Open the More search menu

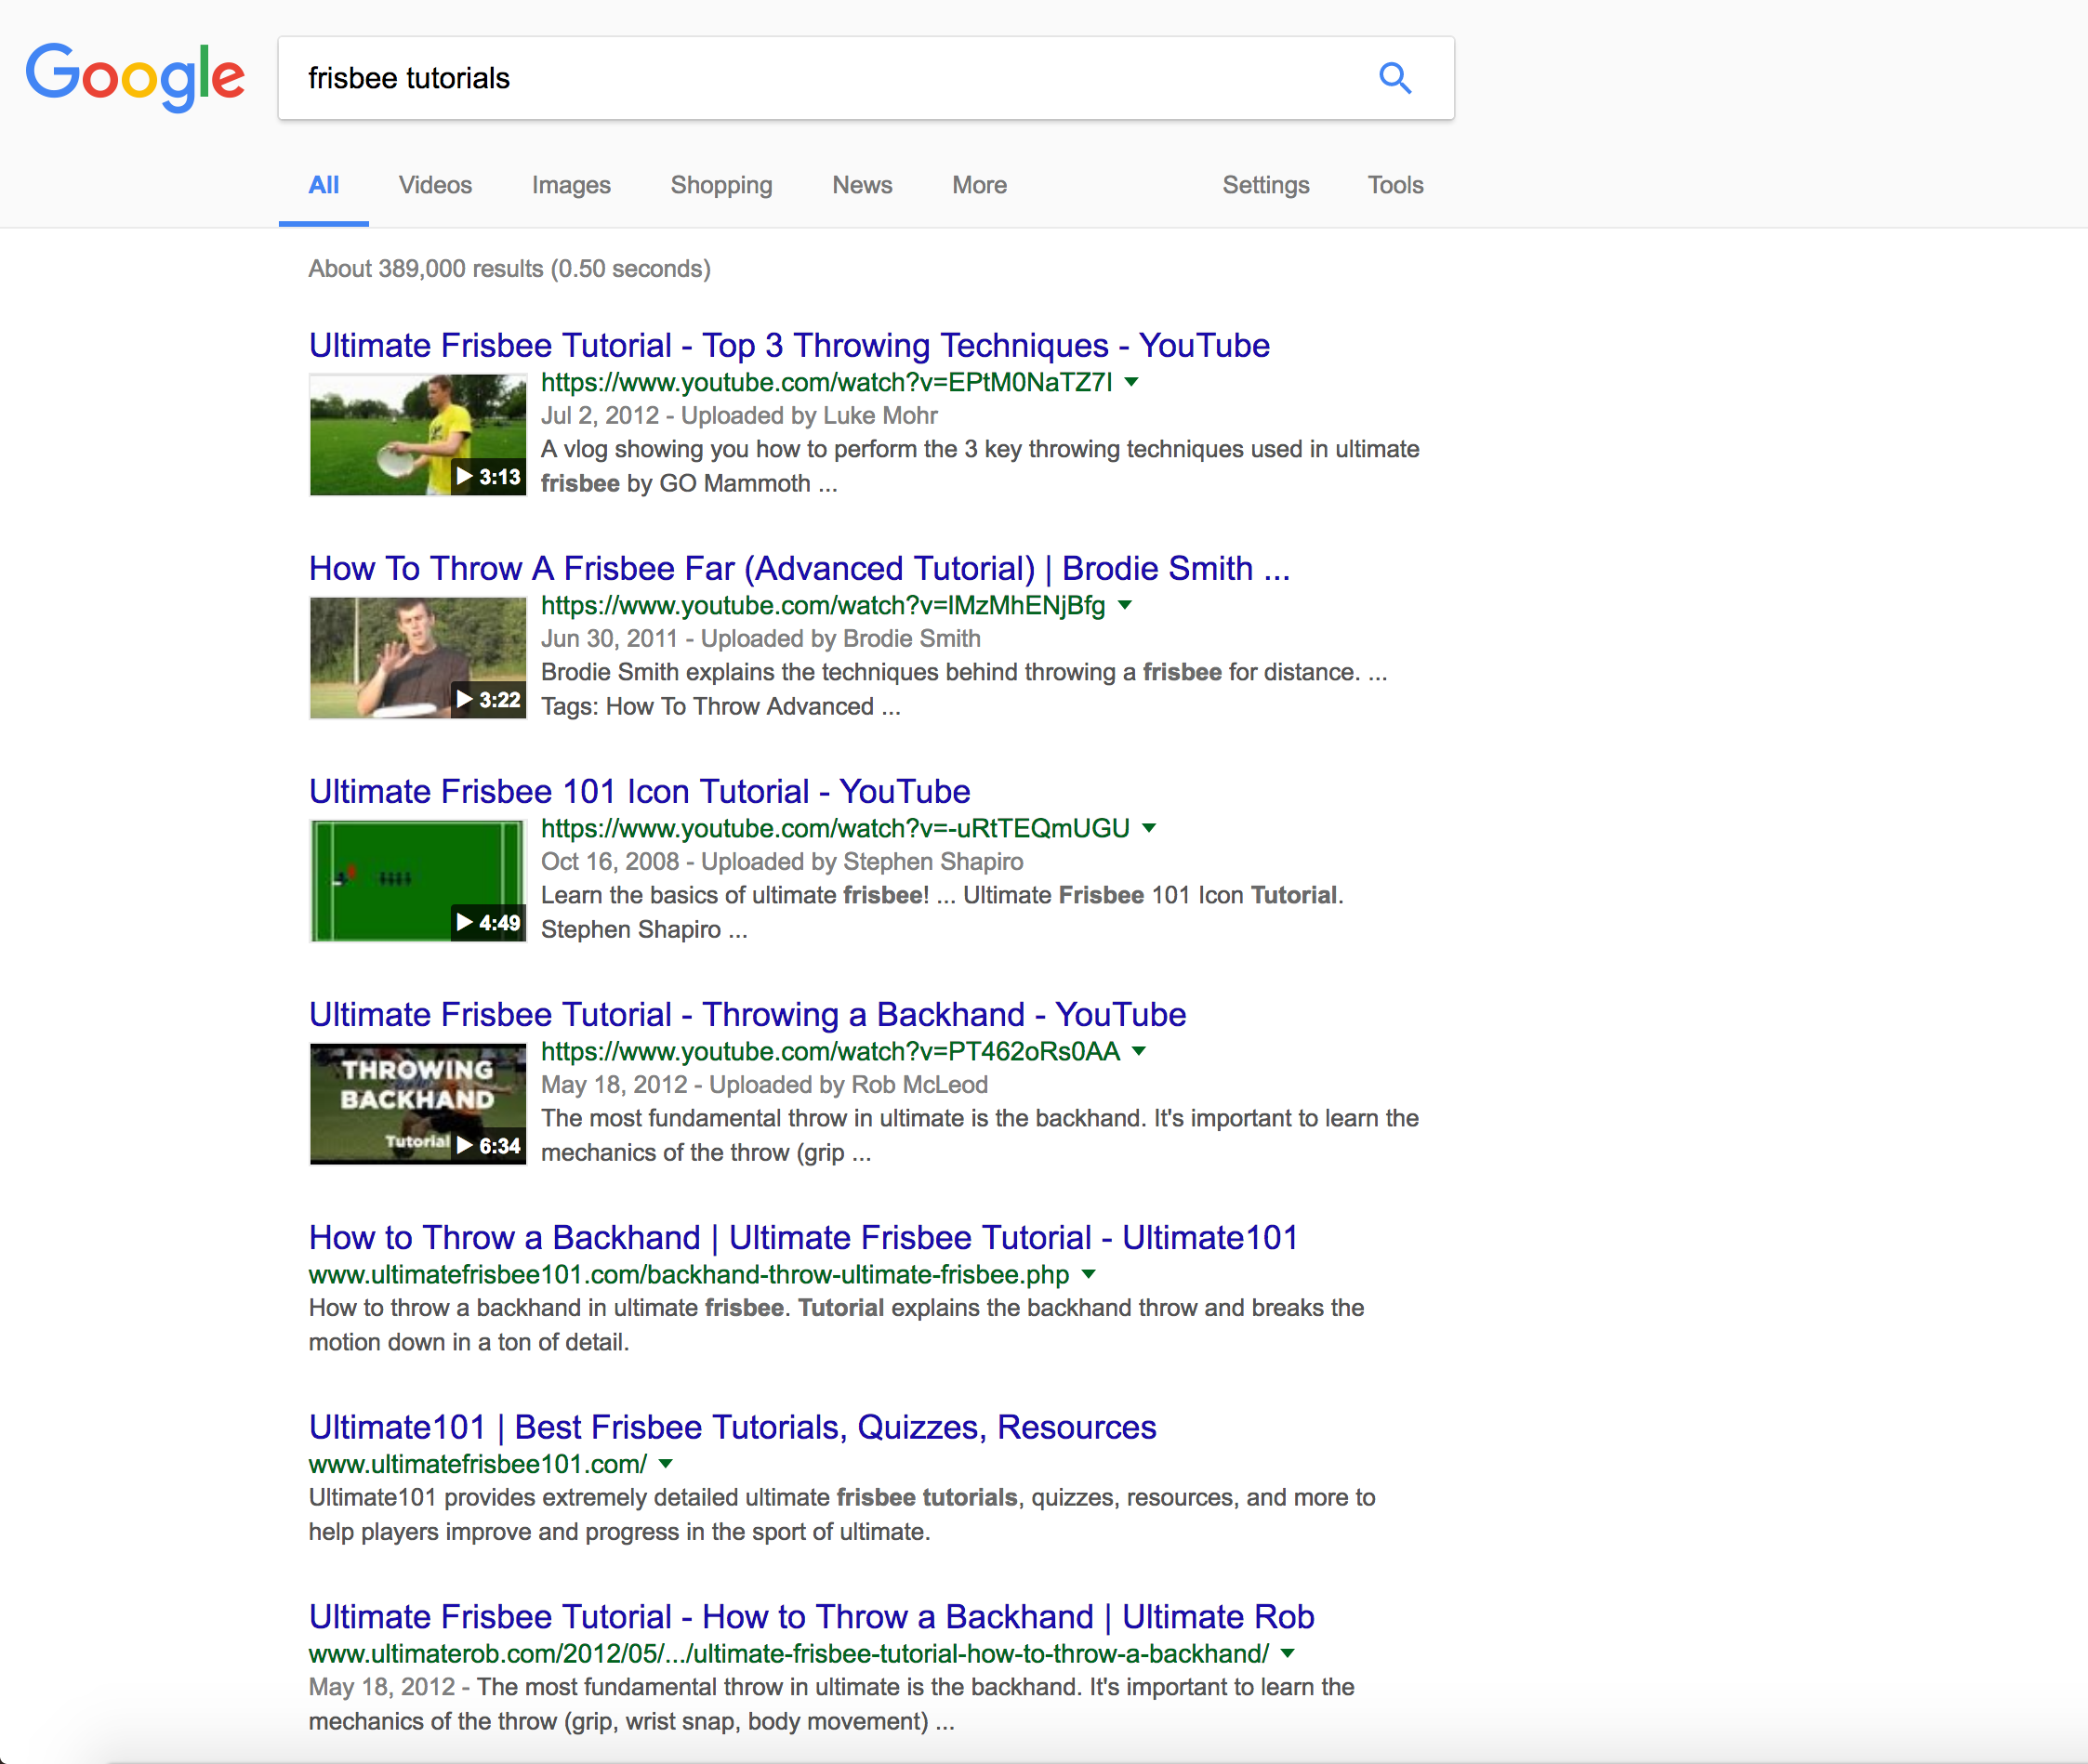[x=979, y=185]
